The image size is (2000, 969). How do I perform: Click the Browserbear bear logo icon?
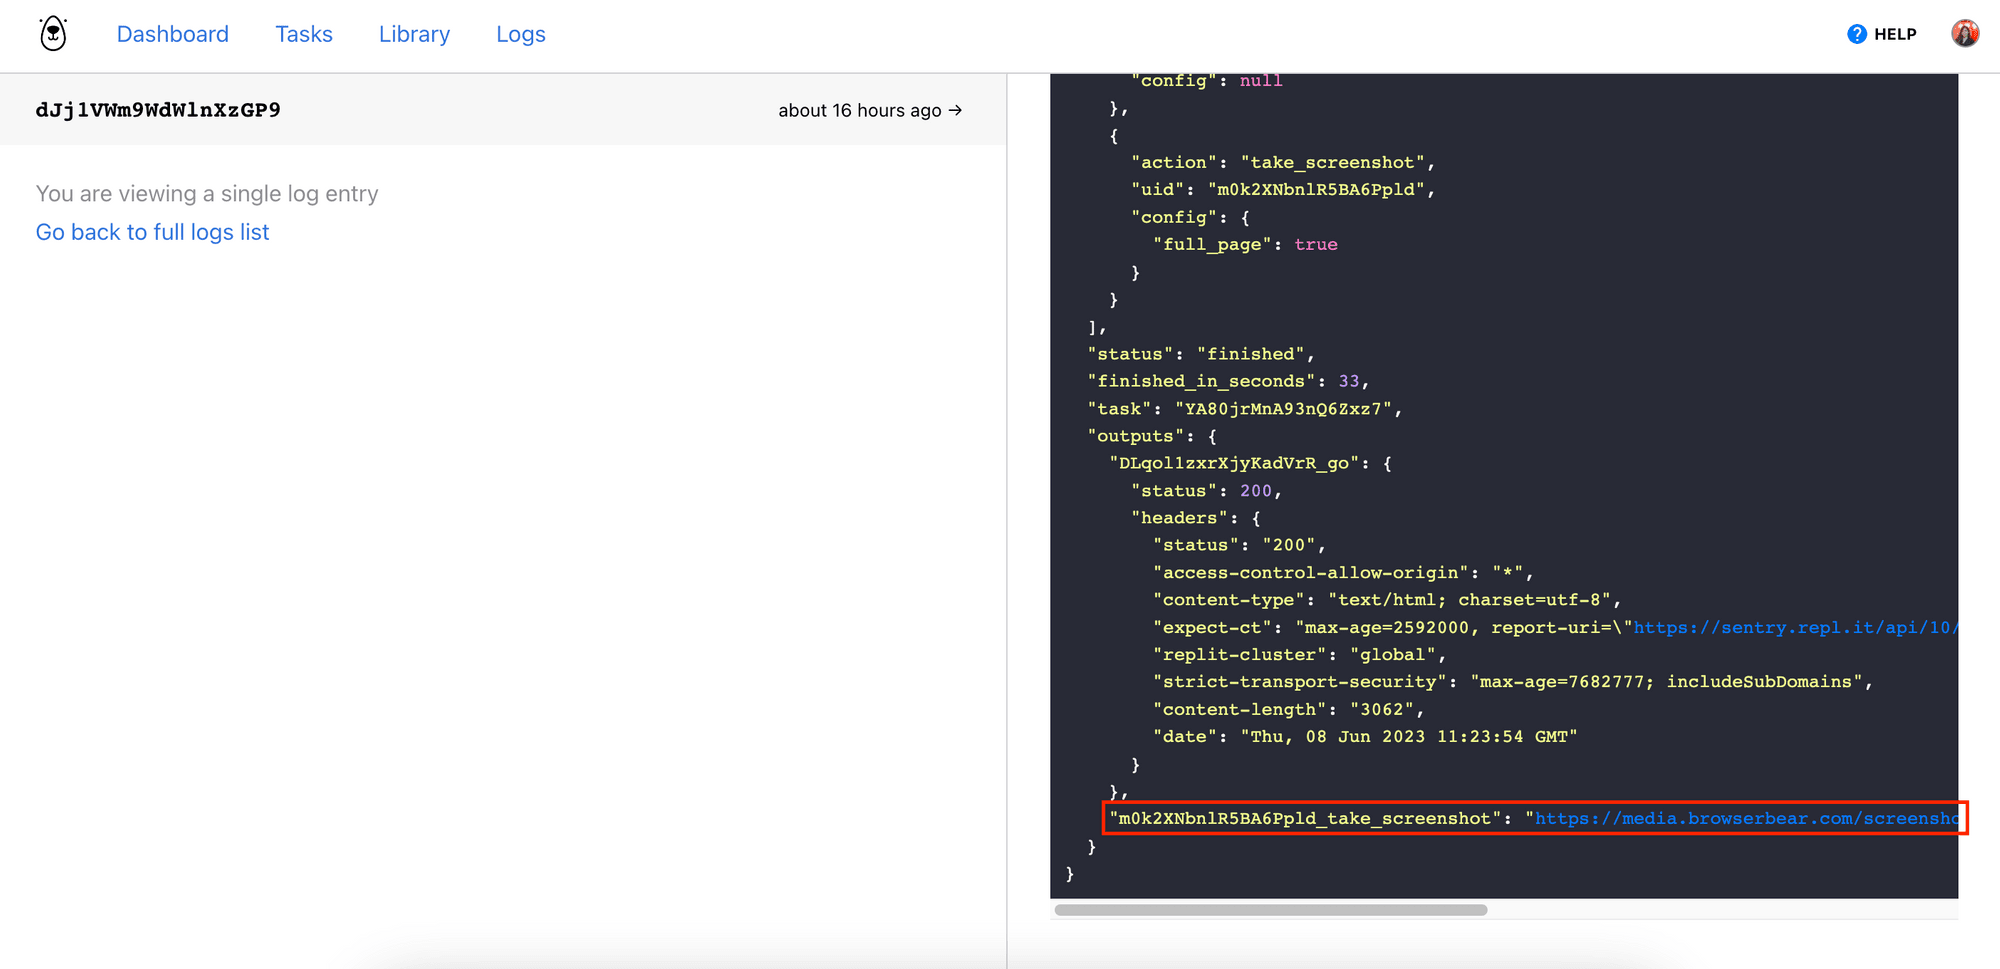[x=52, y=33]
